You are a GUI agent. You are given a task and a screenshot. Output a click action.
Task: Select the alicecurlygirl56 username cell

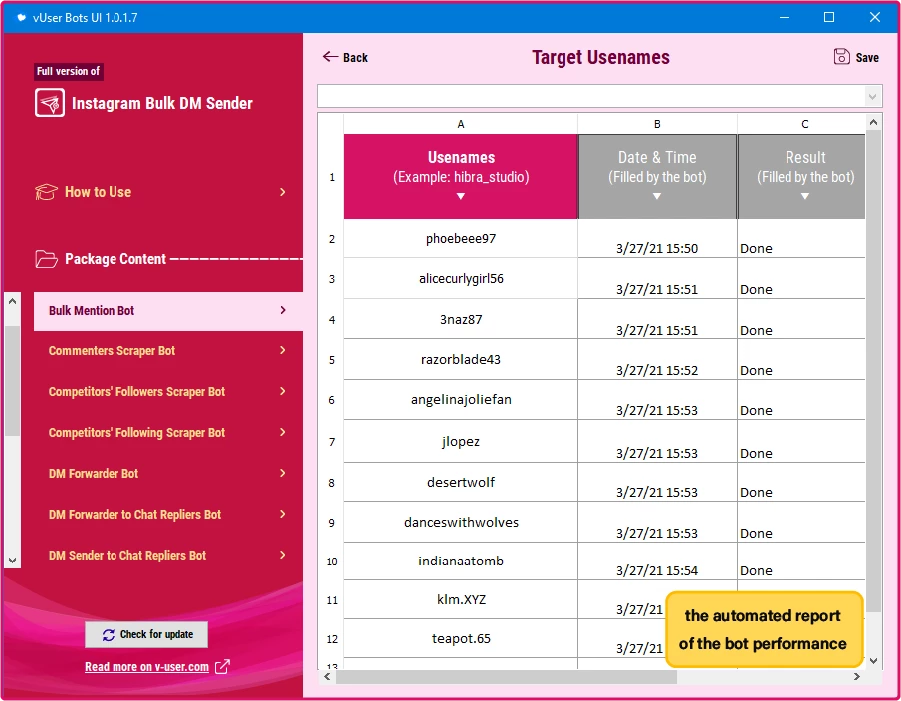pos(460,279)
